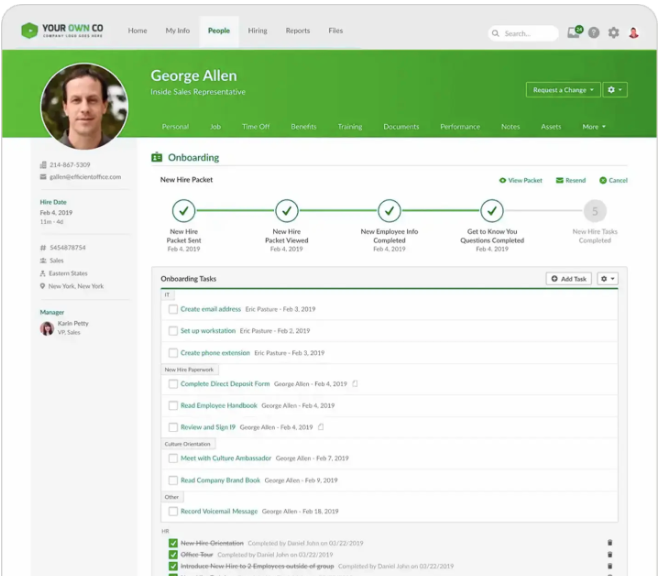Delete the completed New Hire Orientation task
This screenshot has width=661, height=576.
(609, 543)
